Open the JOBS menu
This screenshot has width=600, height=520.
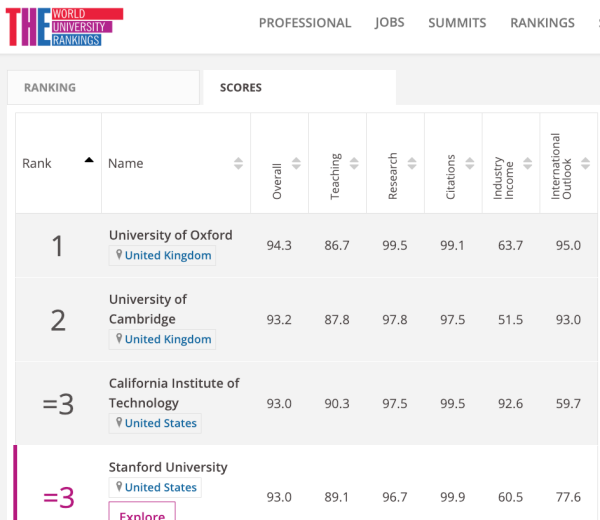[390, 23]
